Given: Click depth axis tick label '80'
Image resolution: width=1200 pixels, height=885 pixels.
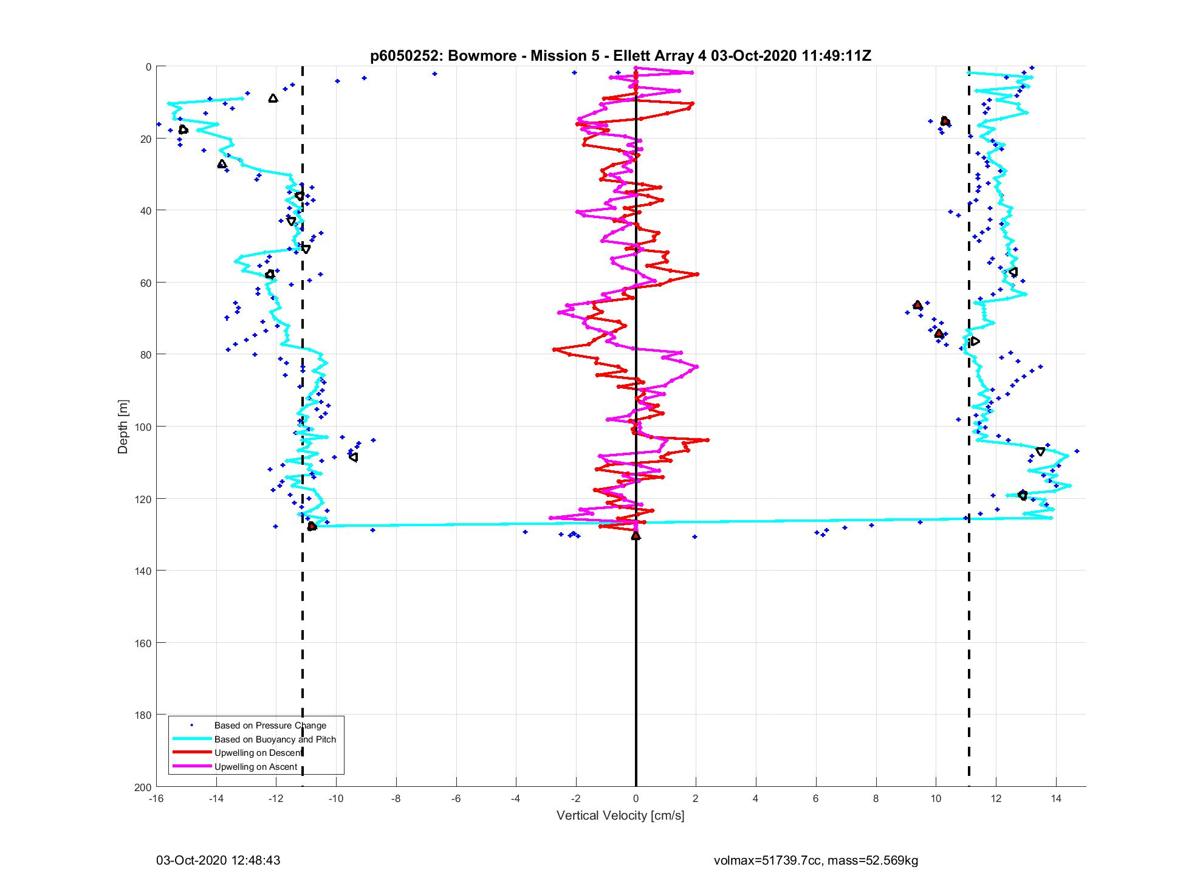Looking at the screenshot, I should pos(144,355).
